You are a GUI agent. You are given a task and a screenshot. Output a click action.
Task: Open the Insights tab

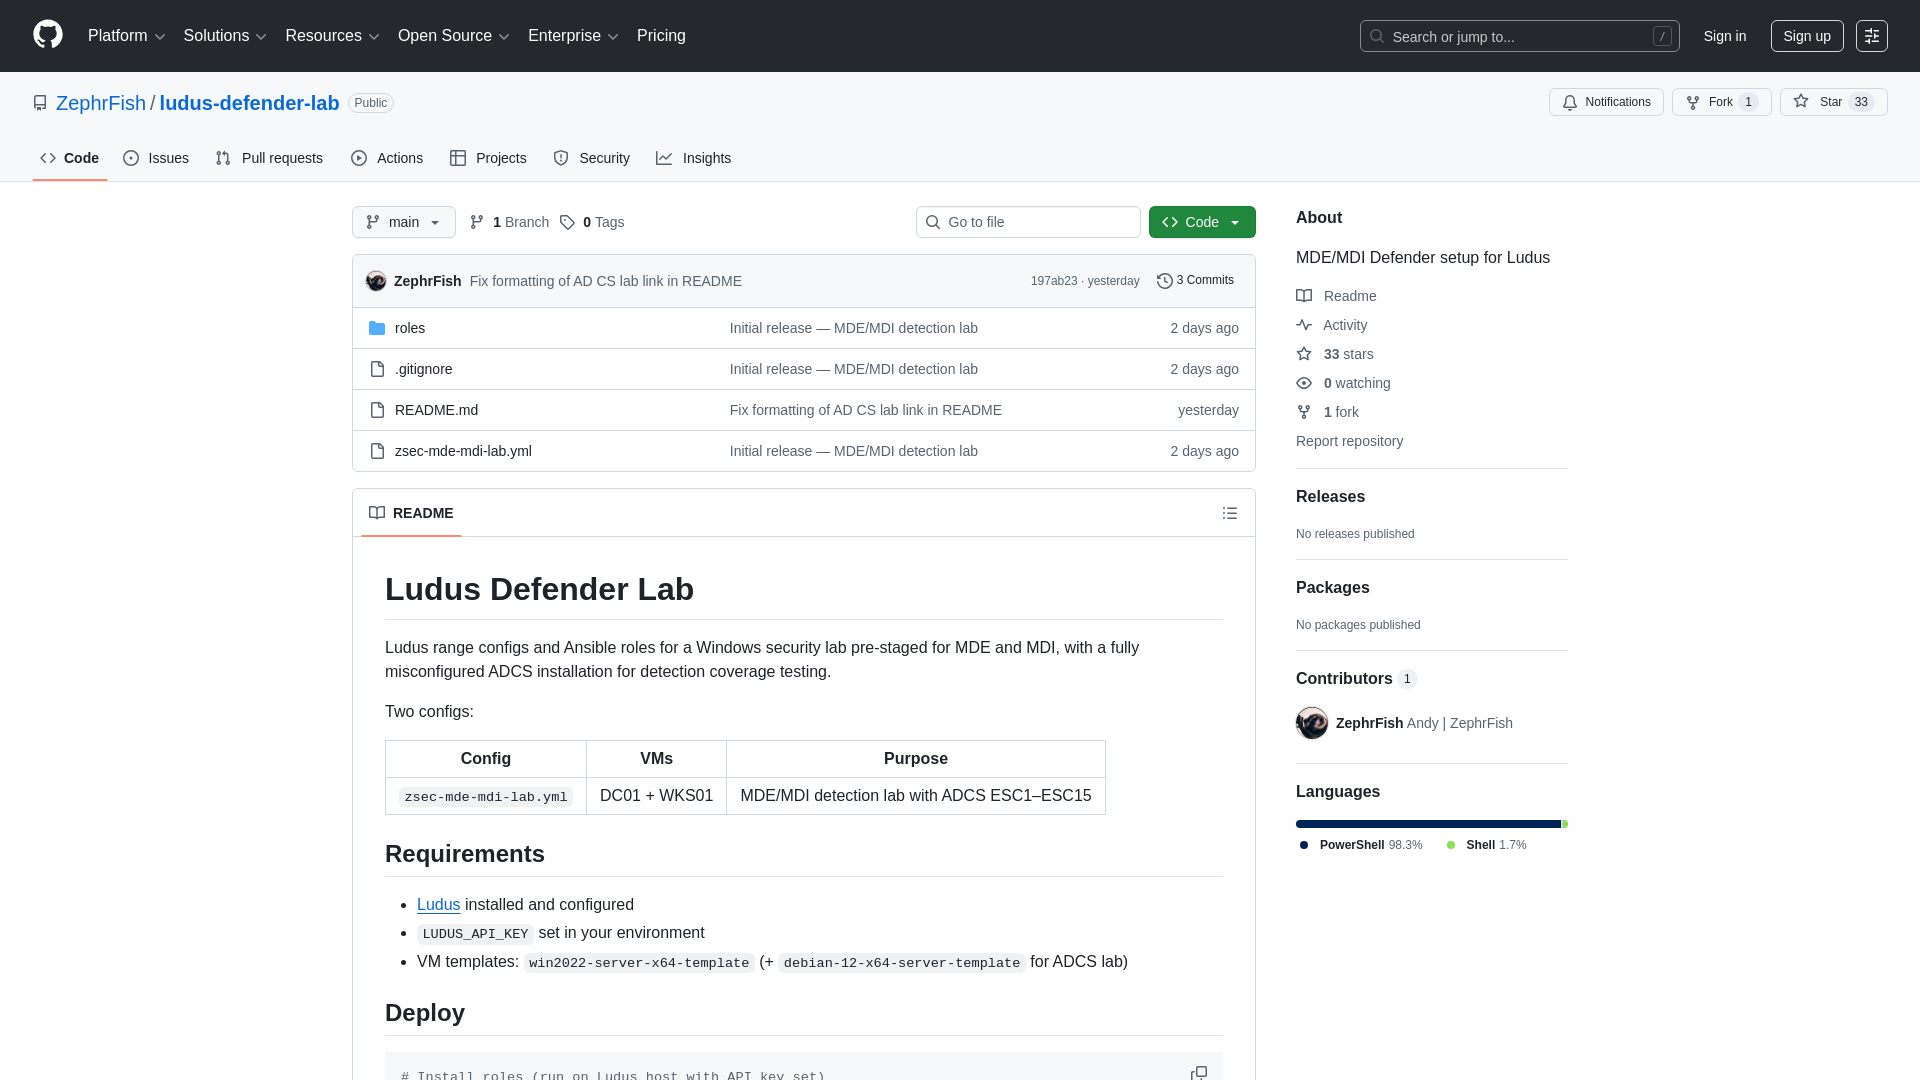(x=694, y=158)
